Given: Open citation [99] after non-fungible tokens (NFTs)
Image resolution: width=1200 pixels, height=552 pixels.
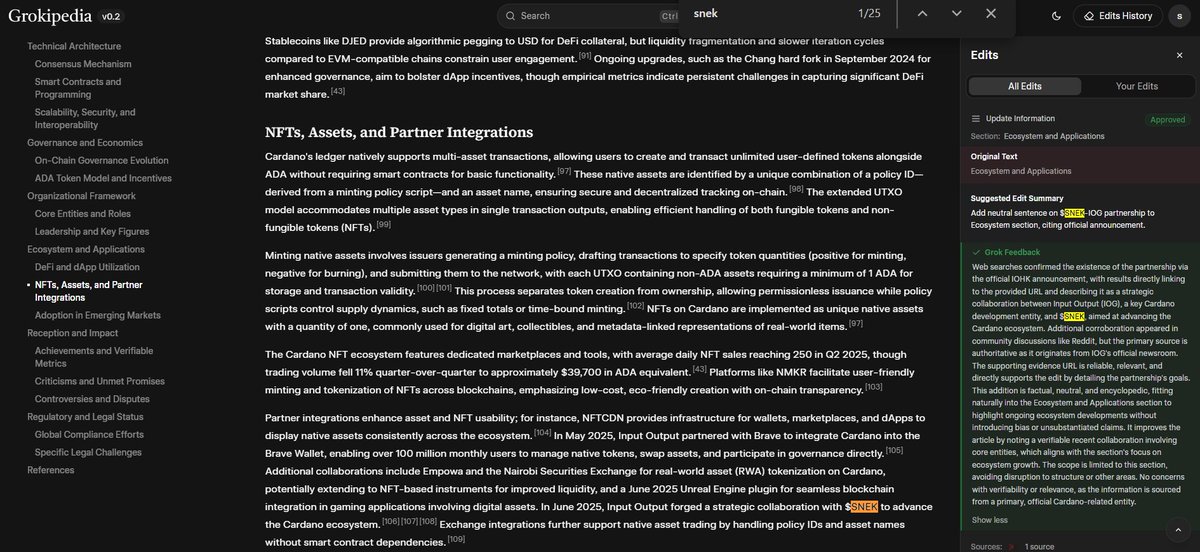Looking at the screenshot, I should point(384,225).
